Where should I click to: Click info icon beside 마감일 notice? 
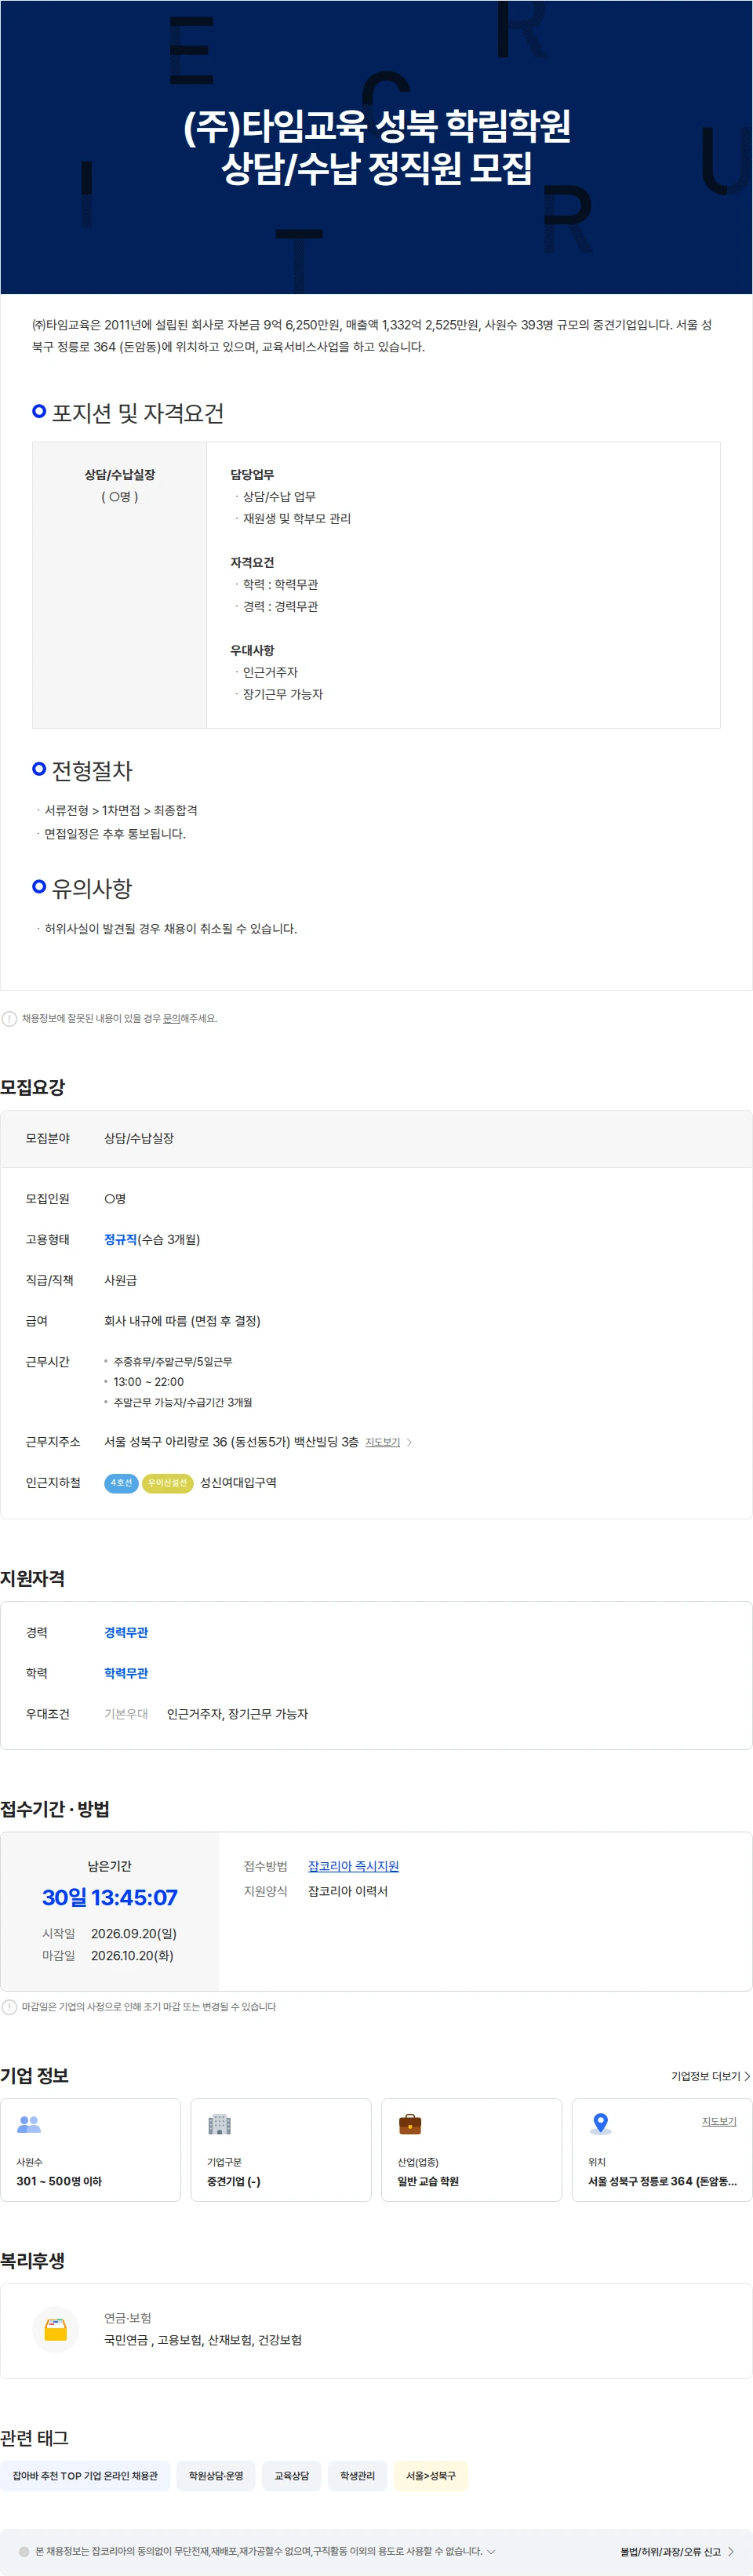pyautogui.click(x=9, y=2006)
